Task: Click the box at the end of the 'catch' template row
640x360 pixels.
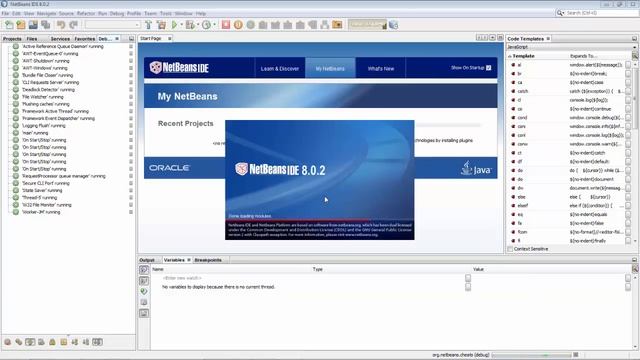Action: 628,91
